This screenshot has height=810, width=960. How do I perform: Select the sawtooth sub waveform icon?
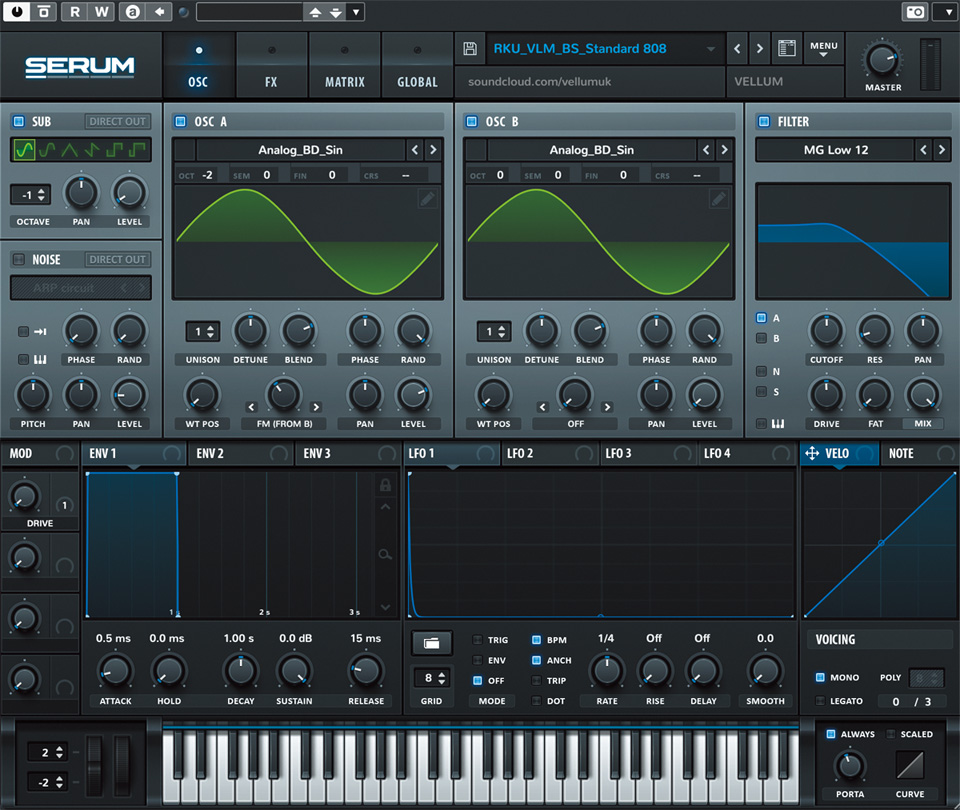92,149
